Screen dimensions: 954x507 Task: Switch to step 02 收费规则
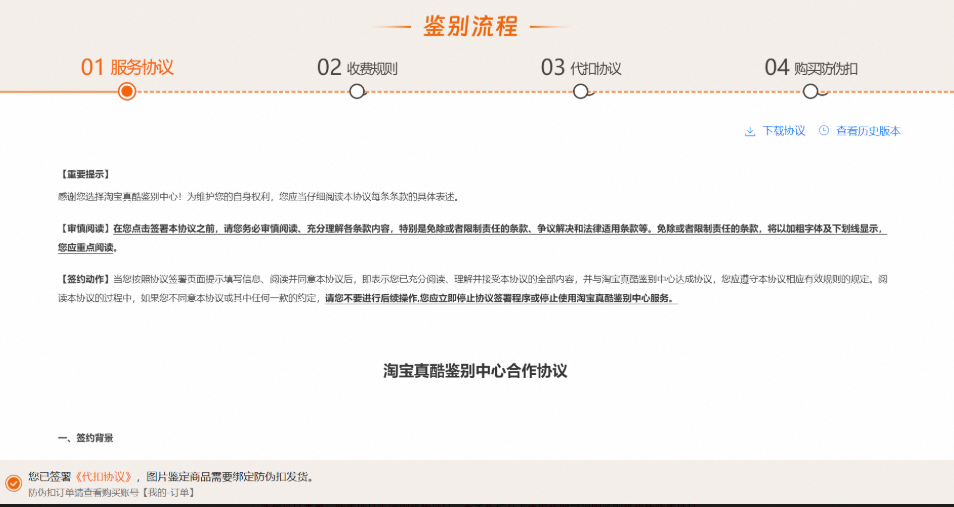(x=357, y=68)
